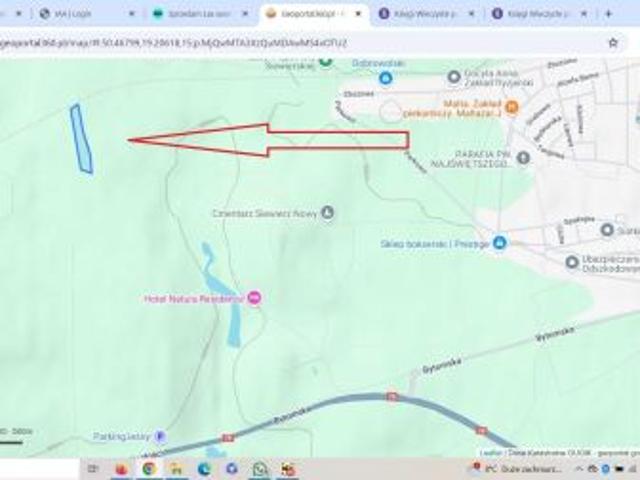Click the pink Hotel Natura Residence pin
The width and height of the screenshot is (640, 480).
click(x=255, y=298)
